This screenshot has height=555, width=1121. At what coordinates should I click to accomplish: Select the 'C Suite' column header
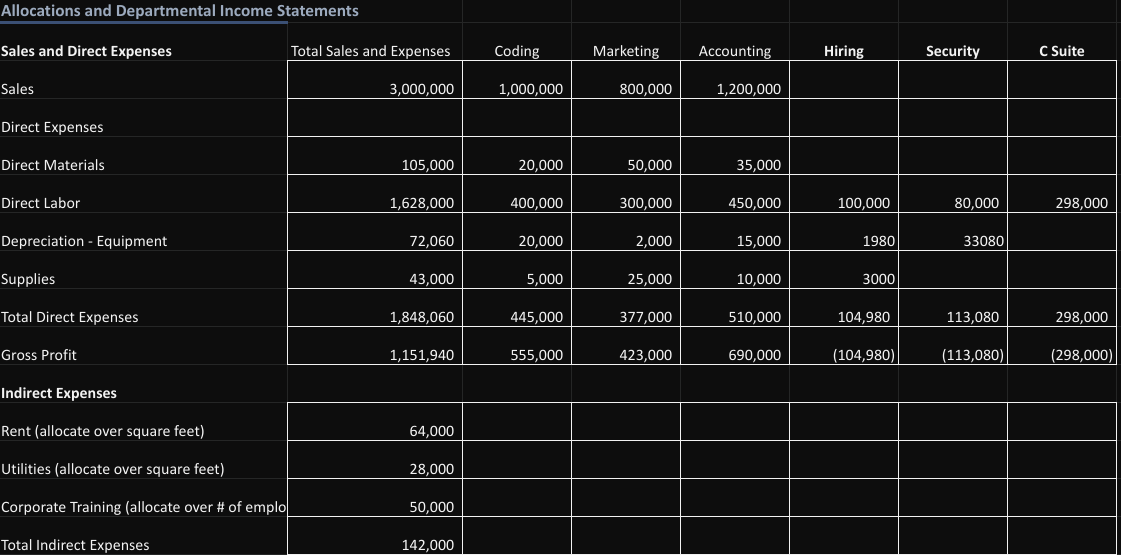1062,51
